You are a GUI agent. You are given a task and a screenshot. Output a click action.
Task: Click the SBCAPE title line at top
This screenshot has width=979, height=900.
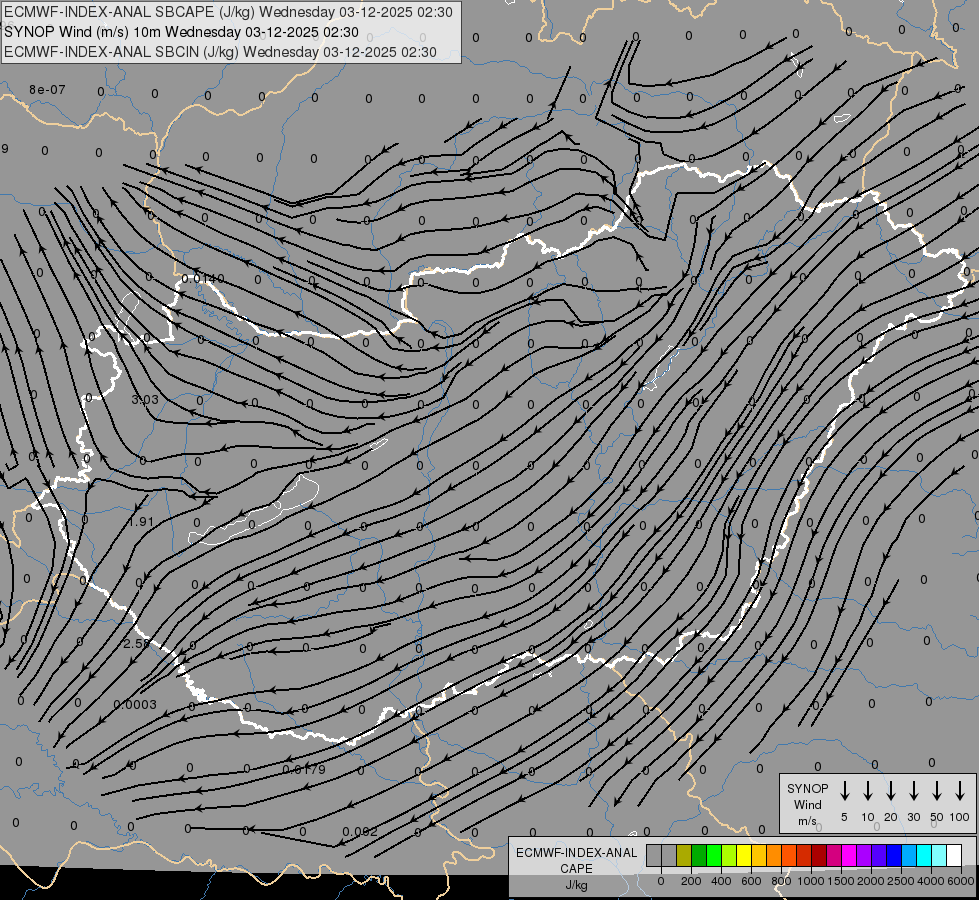(x=228, y=12)
